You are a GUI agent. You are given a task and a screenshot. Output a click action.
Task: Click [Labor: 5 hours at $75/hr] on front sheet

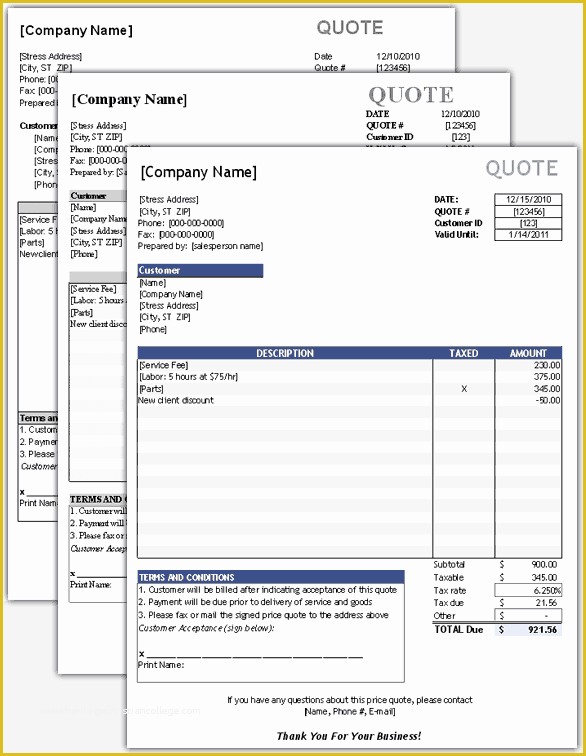click(x=189, y=377)
